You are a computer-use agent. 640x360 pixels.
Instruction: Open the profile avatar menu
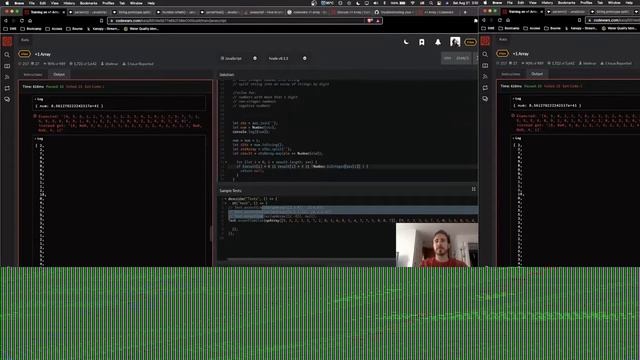pos(455,42)
